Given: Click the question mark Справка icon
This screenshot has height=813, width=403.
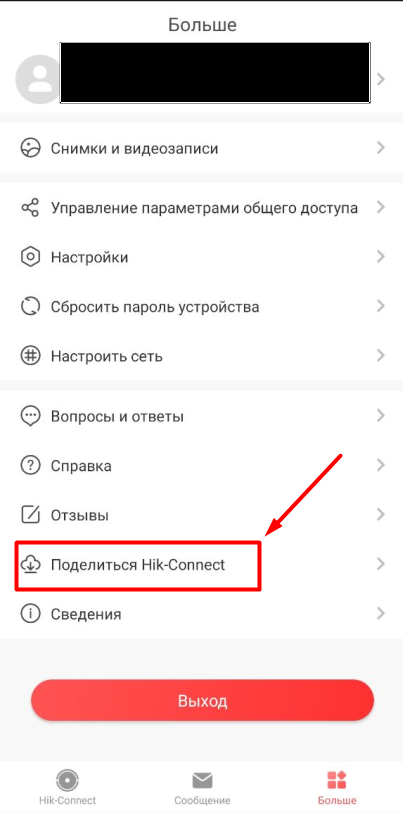Looking at the screenshot, I should (30, 466).
